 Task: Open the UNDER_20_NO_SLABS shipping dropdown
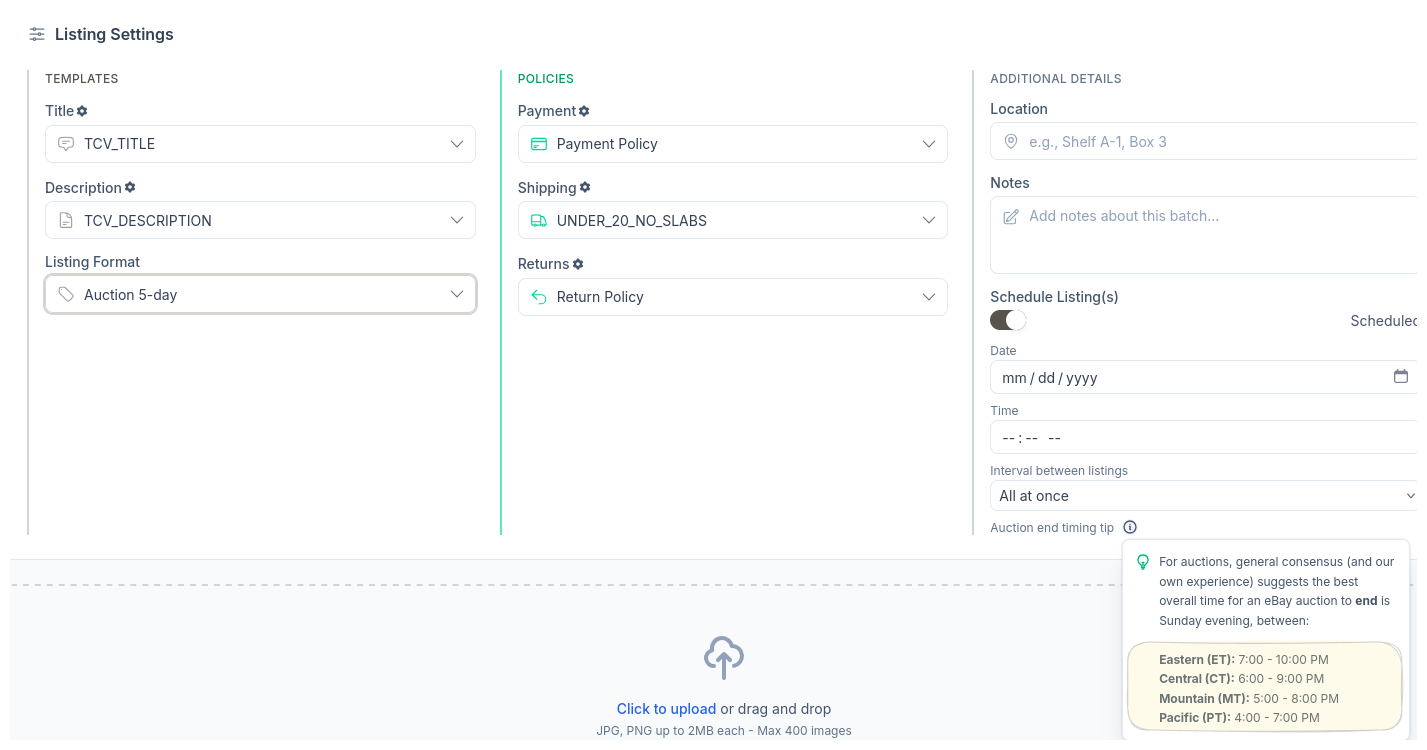click(x=732, y=220)
